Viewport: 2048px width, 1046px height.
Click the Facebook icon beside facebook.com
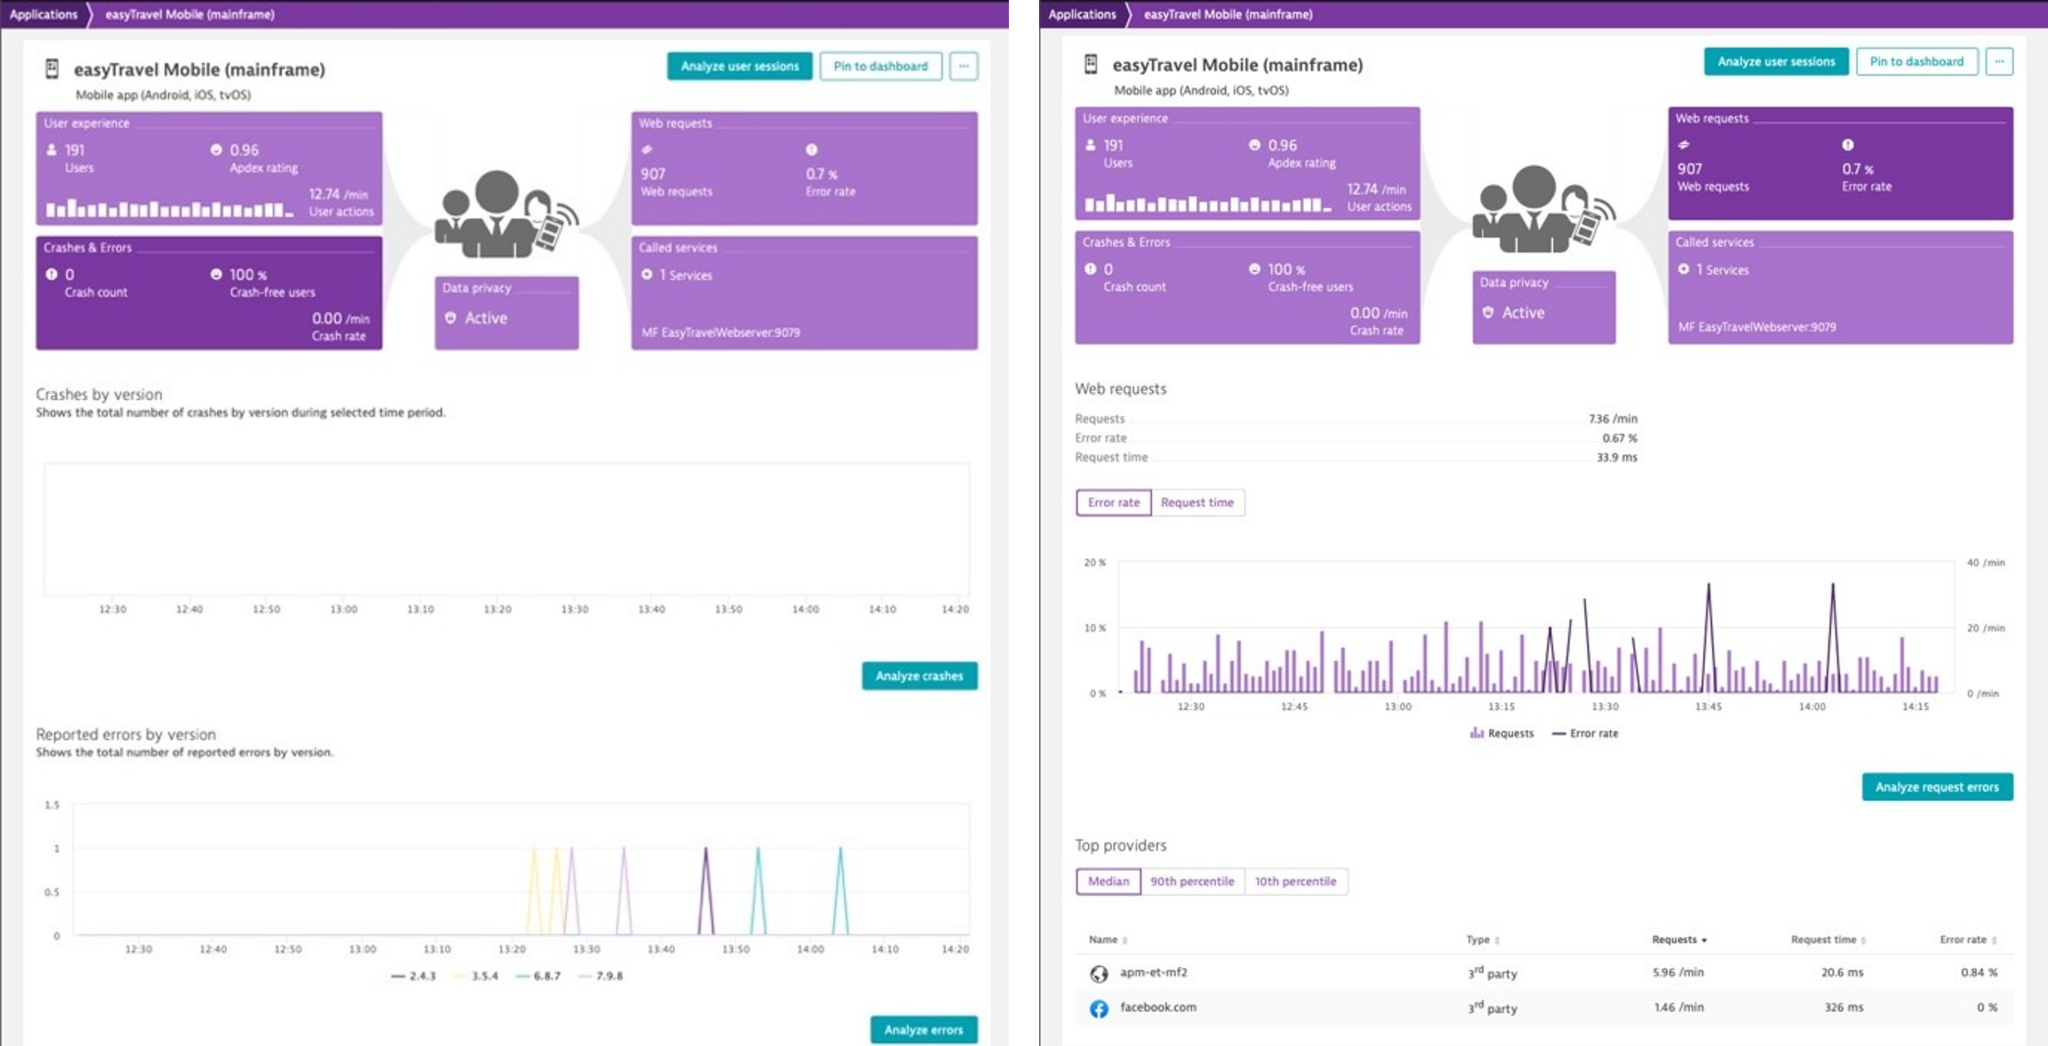1098,1008
